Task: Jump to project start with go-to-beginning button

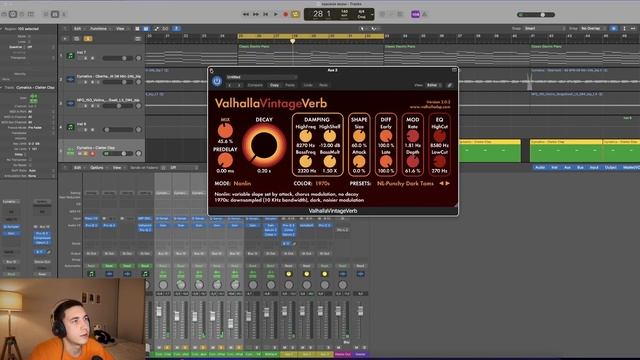Action: coord(266,14)
